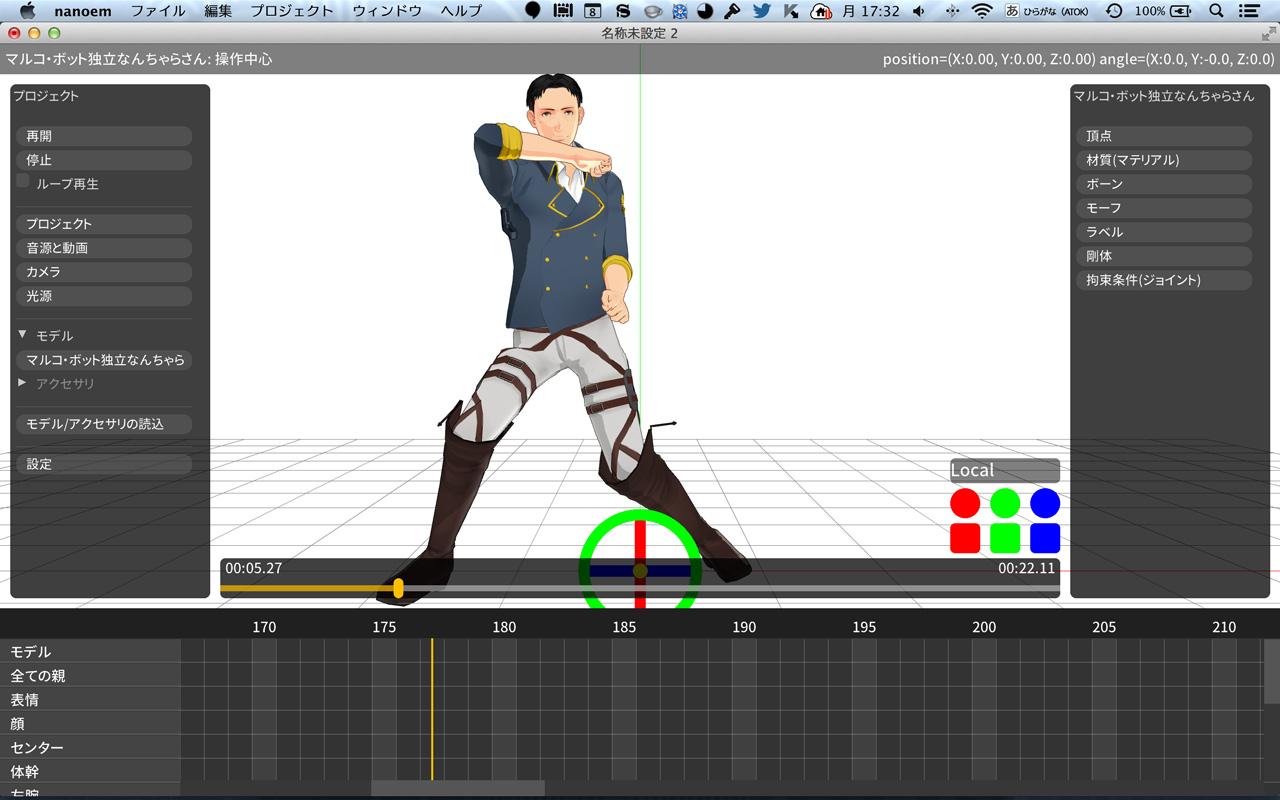Select the blue Z-axis translation square handle

tap(1043, 537)
